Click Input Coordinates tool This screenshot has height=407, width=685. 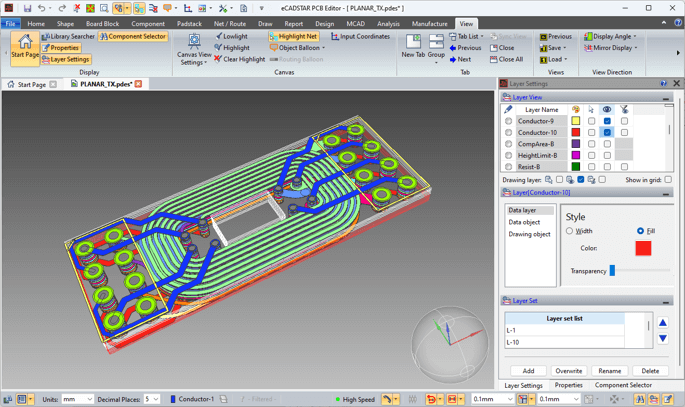point(360,36)
